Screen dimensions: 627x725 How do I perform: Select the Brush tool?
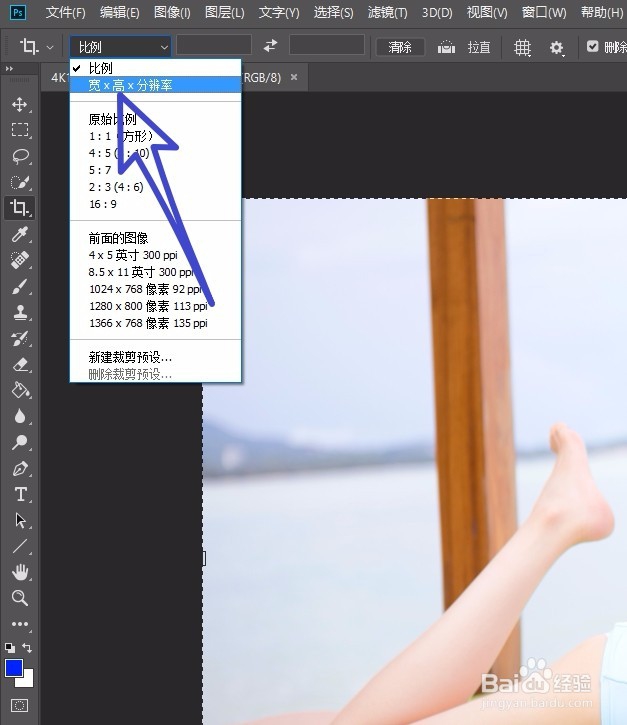point(20,287)
